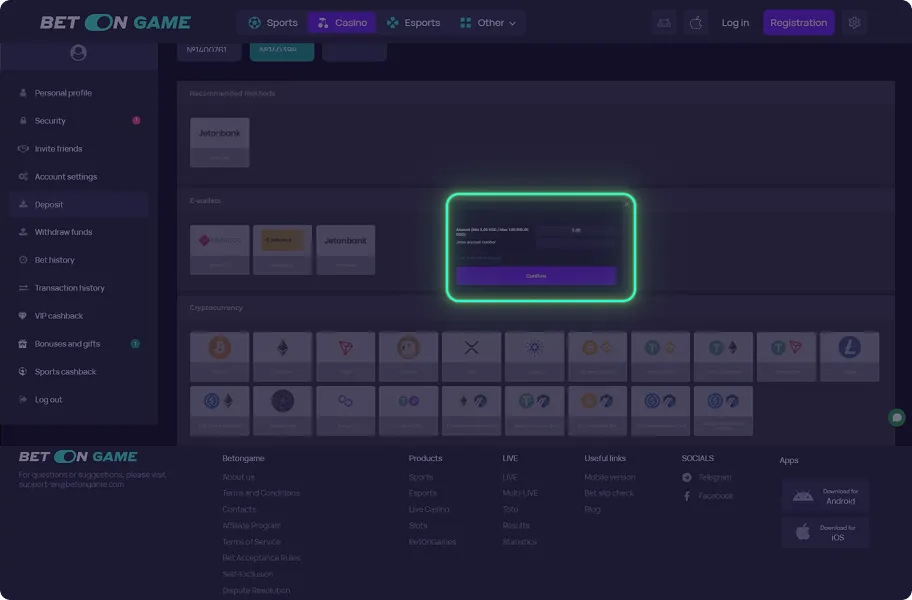Screen dimensions: 912x600
Task: Click the deposit Amount input field
Action: coord(576,230)
